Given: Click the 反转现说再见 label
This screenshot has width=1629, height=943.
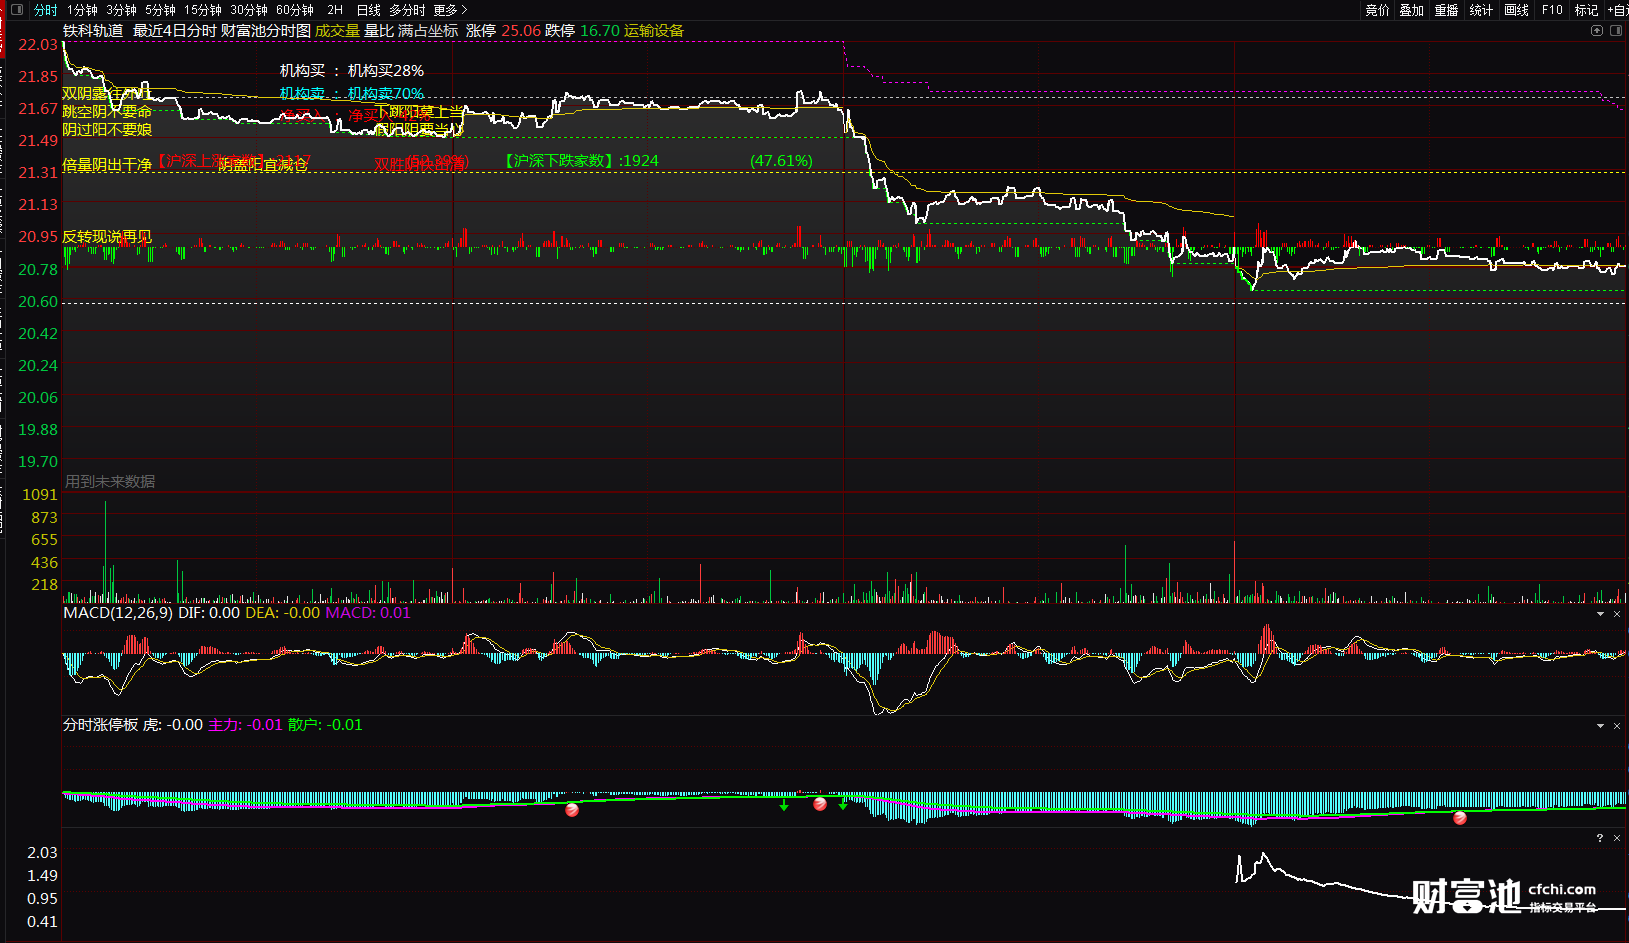Looking at the screenshot, I should click(x=107, y=237).
